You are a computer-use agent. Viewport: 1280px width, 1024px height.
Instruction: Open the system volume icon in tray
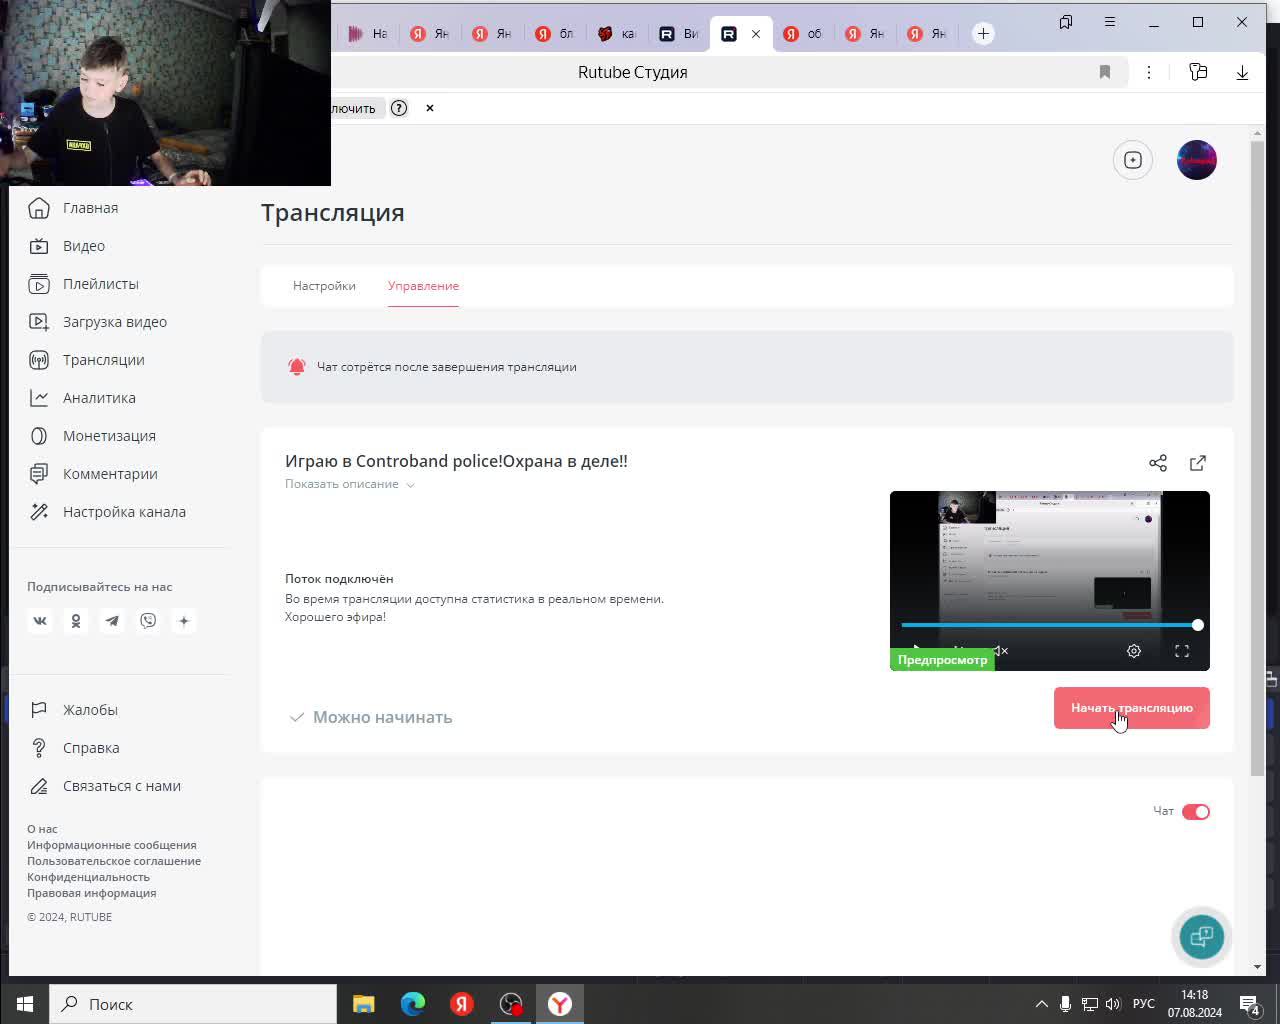tap(1113, 1004)
